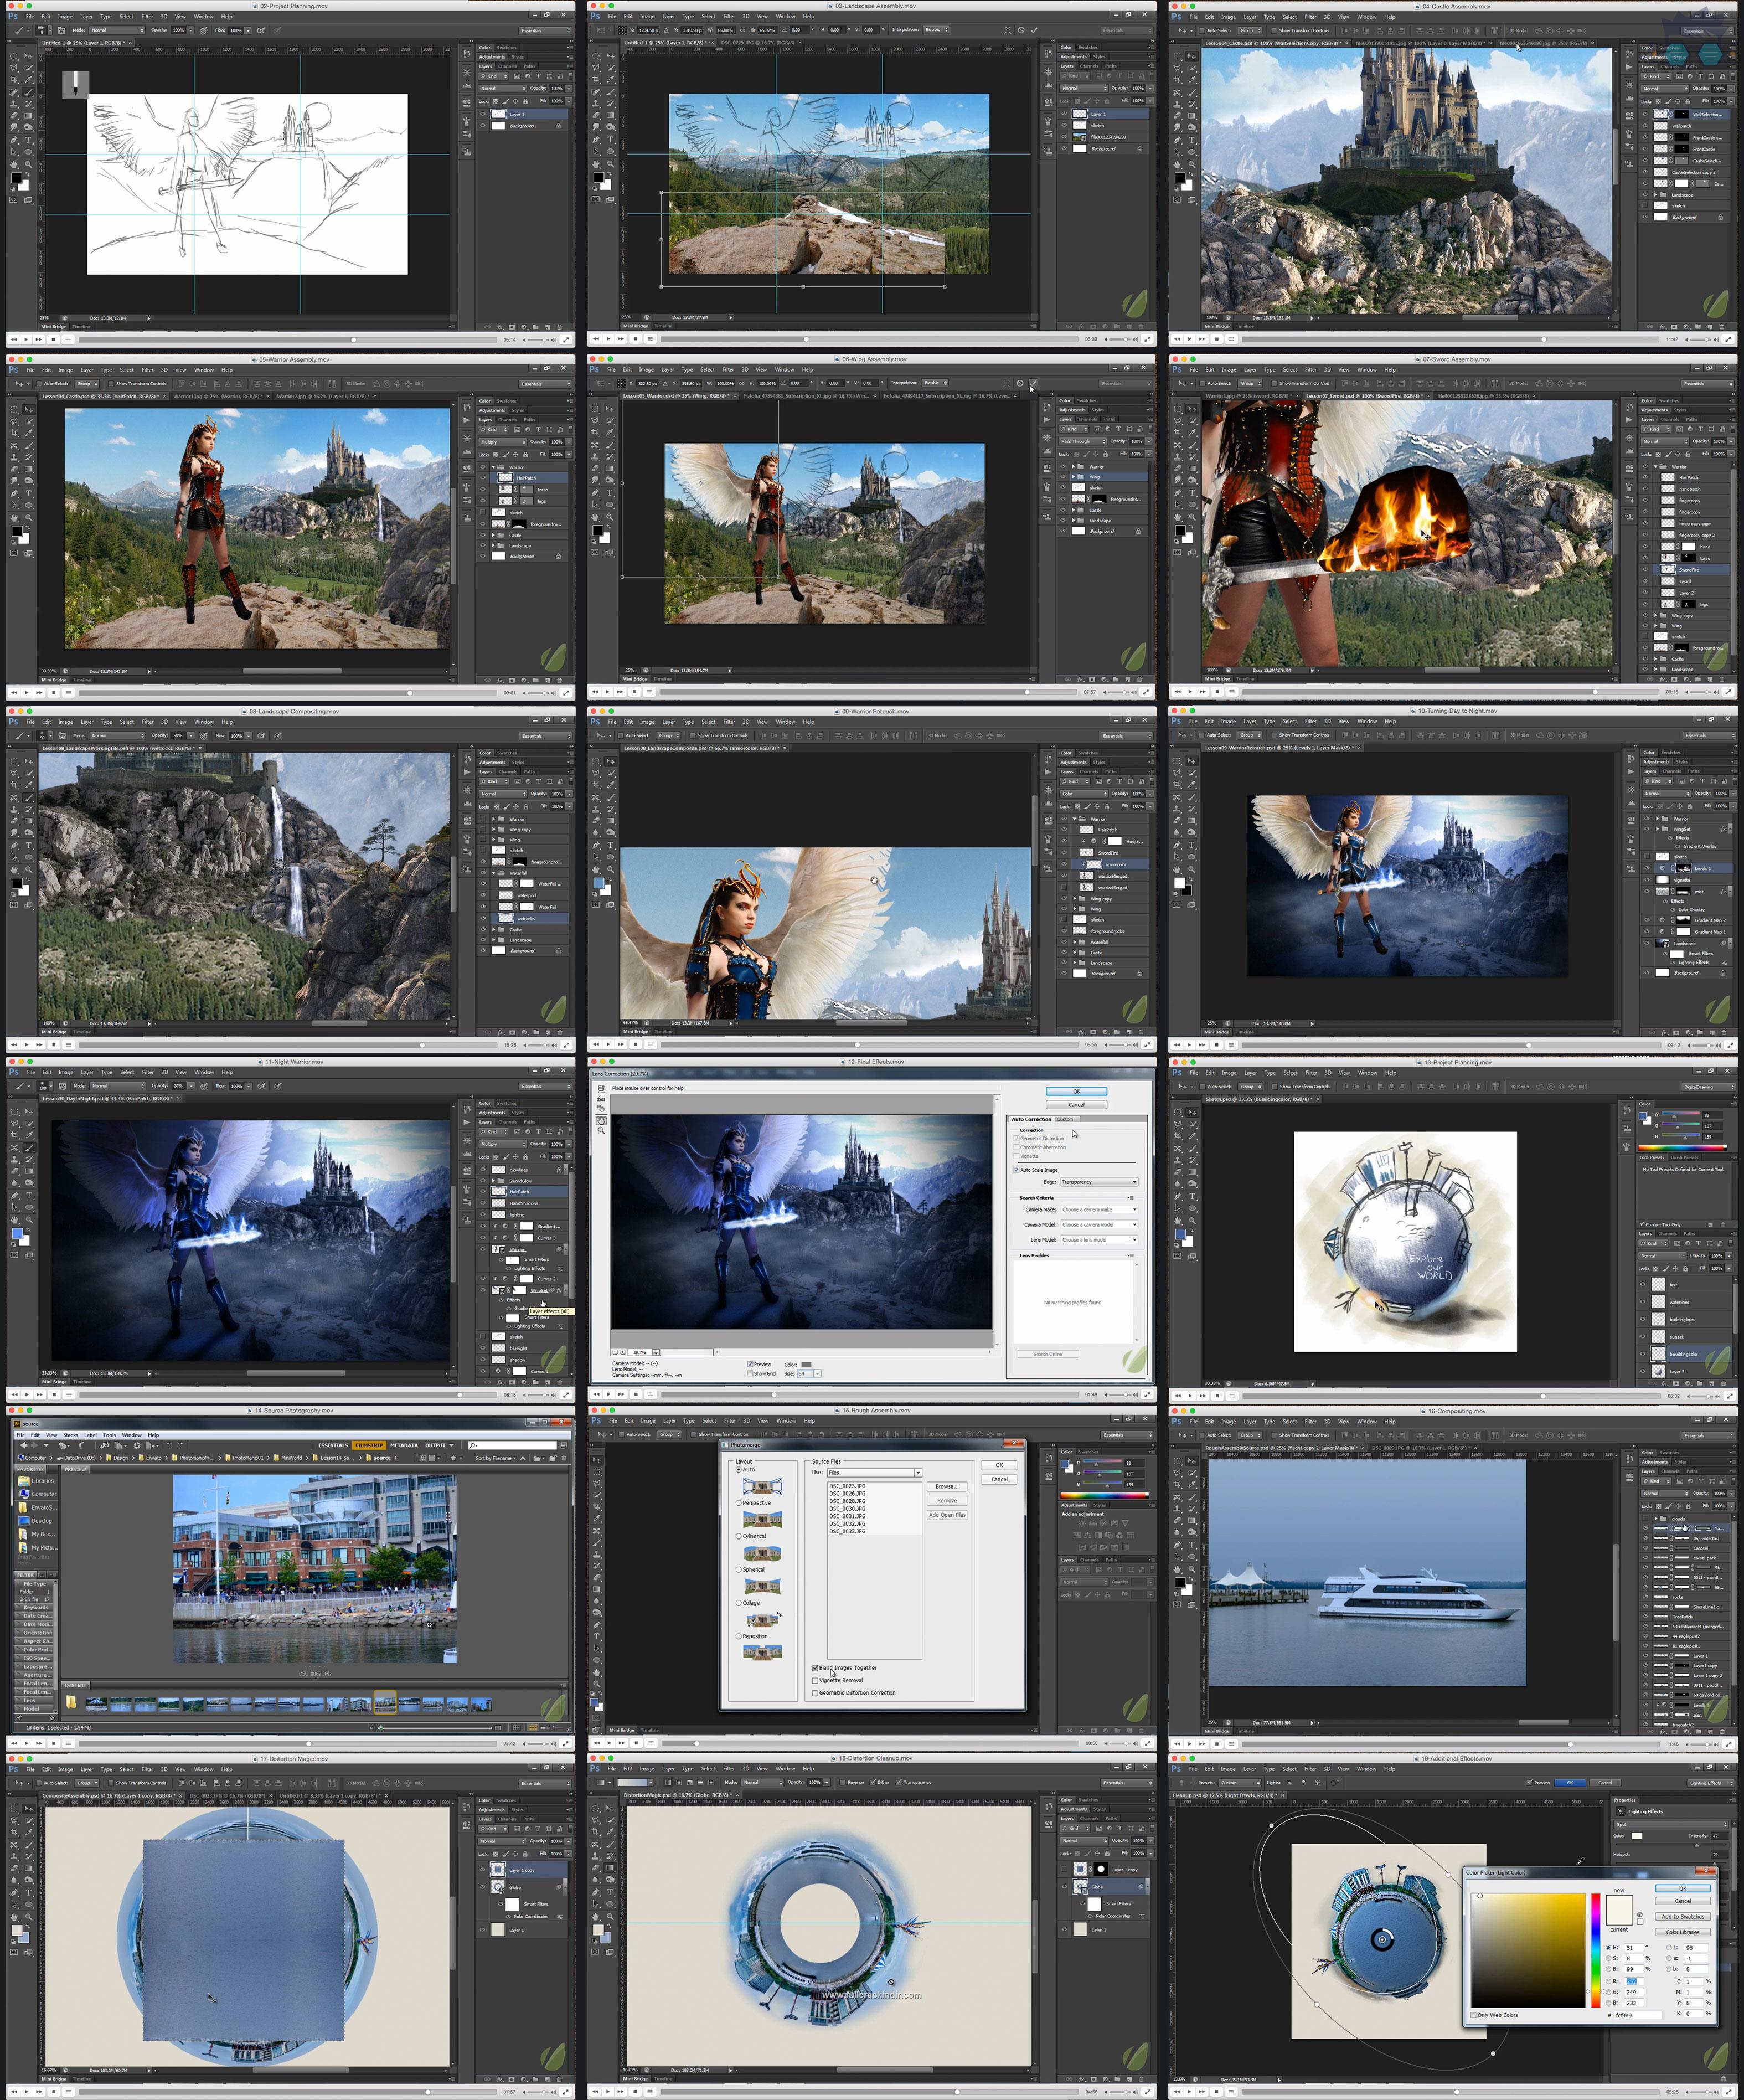Select Move Grid tool in Lens Correction dialog
The width and height of the screenshot is (1744, 2100).
coord(601,1109)
